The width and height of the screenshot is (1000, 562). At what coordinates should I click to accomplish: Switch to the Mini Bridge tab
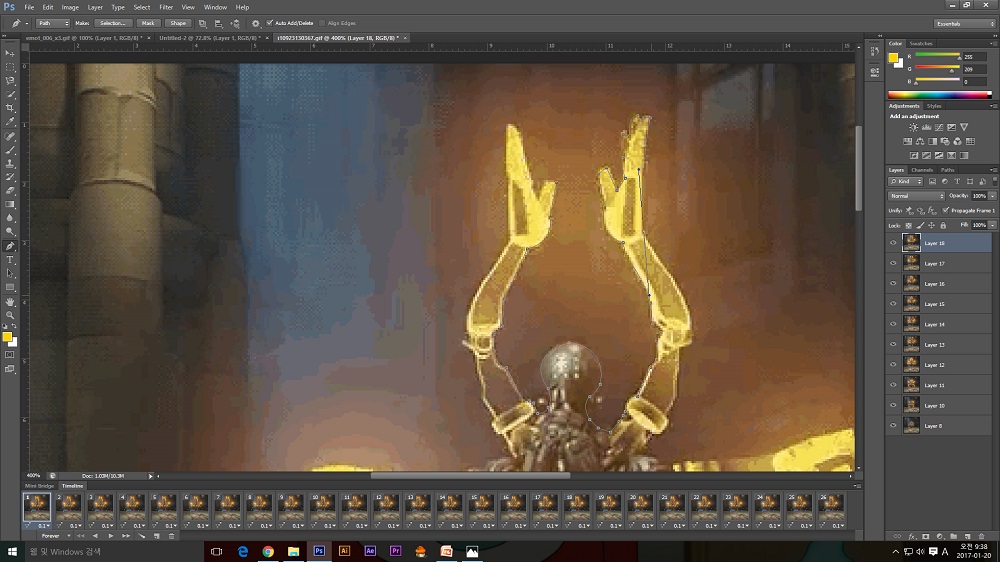[x=39, y=486]
